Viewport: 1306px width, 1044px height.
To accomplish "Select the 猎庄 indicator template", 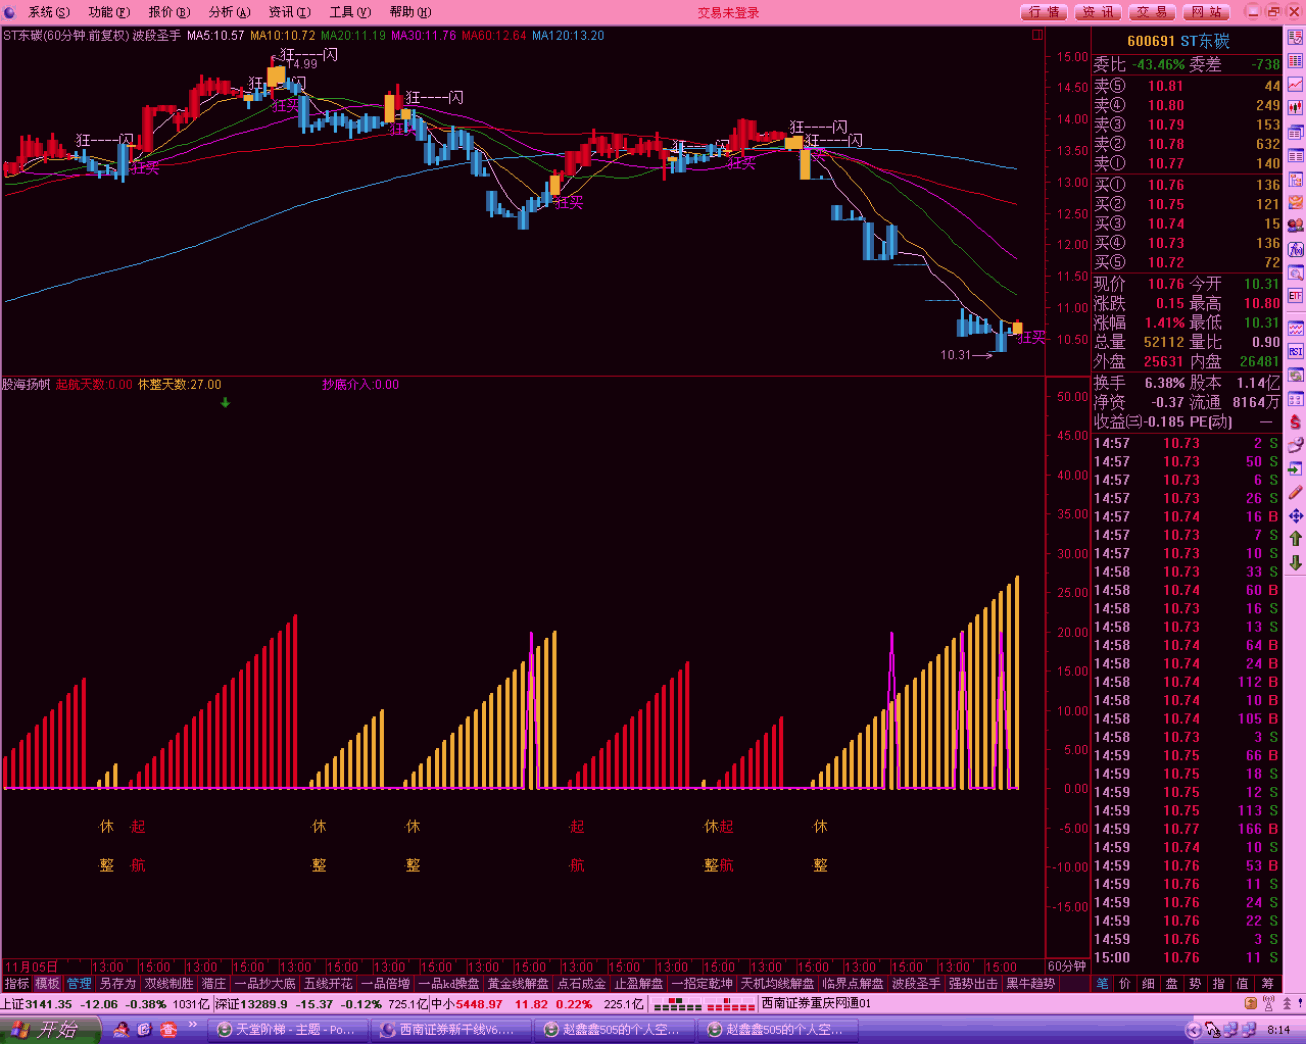I will tap(214, 984).
